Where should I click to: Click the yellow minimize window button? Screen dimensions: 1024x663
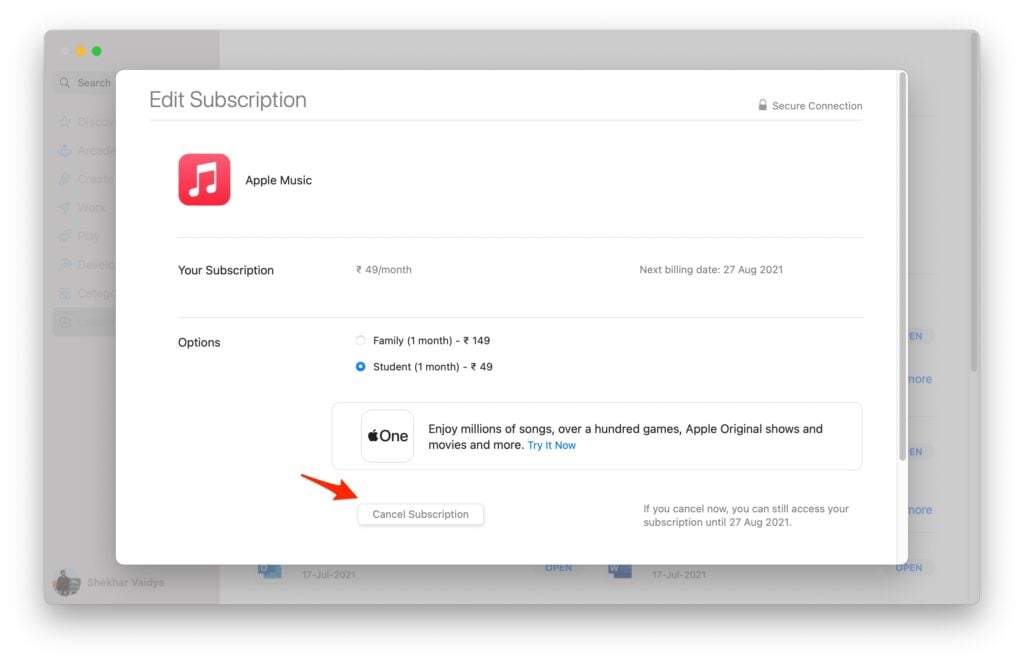(80, 51)
